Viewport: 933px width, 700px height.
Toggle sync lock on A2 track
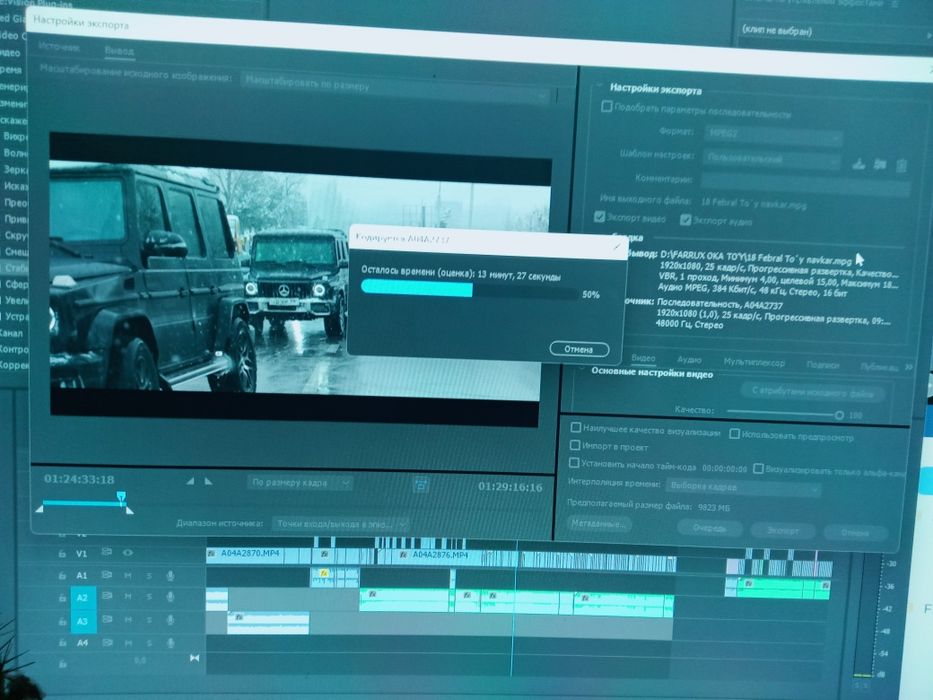(107, 596)
